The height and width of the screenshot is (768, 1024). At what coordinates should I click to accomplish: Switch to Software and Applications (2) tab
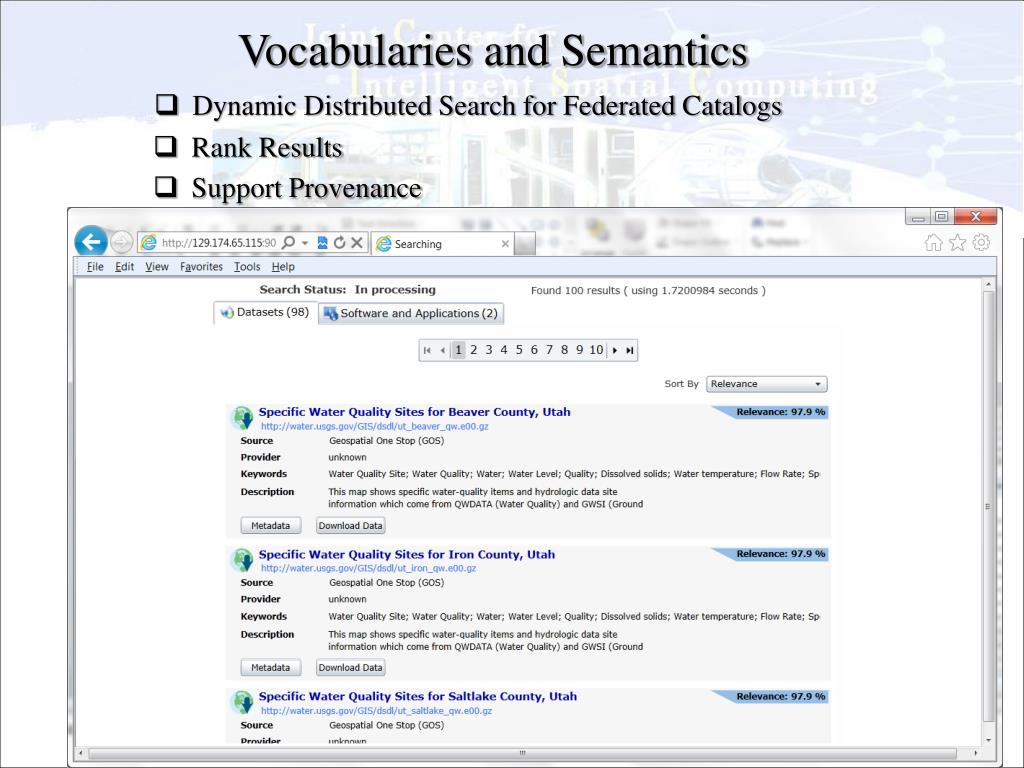pyautogui.click(x=411, y=313)
